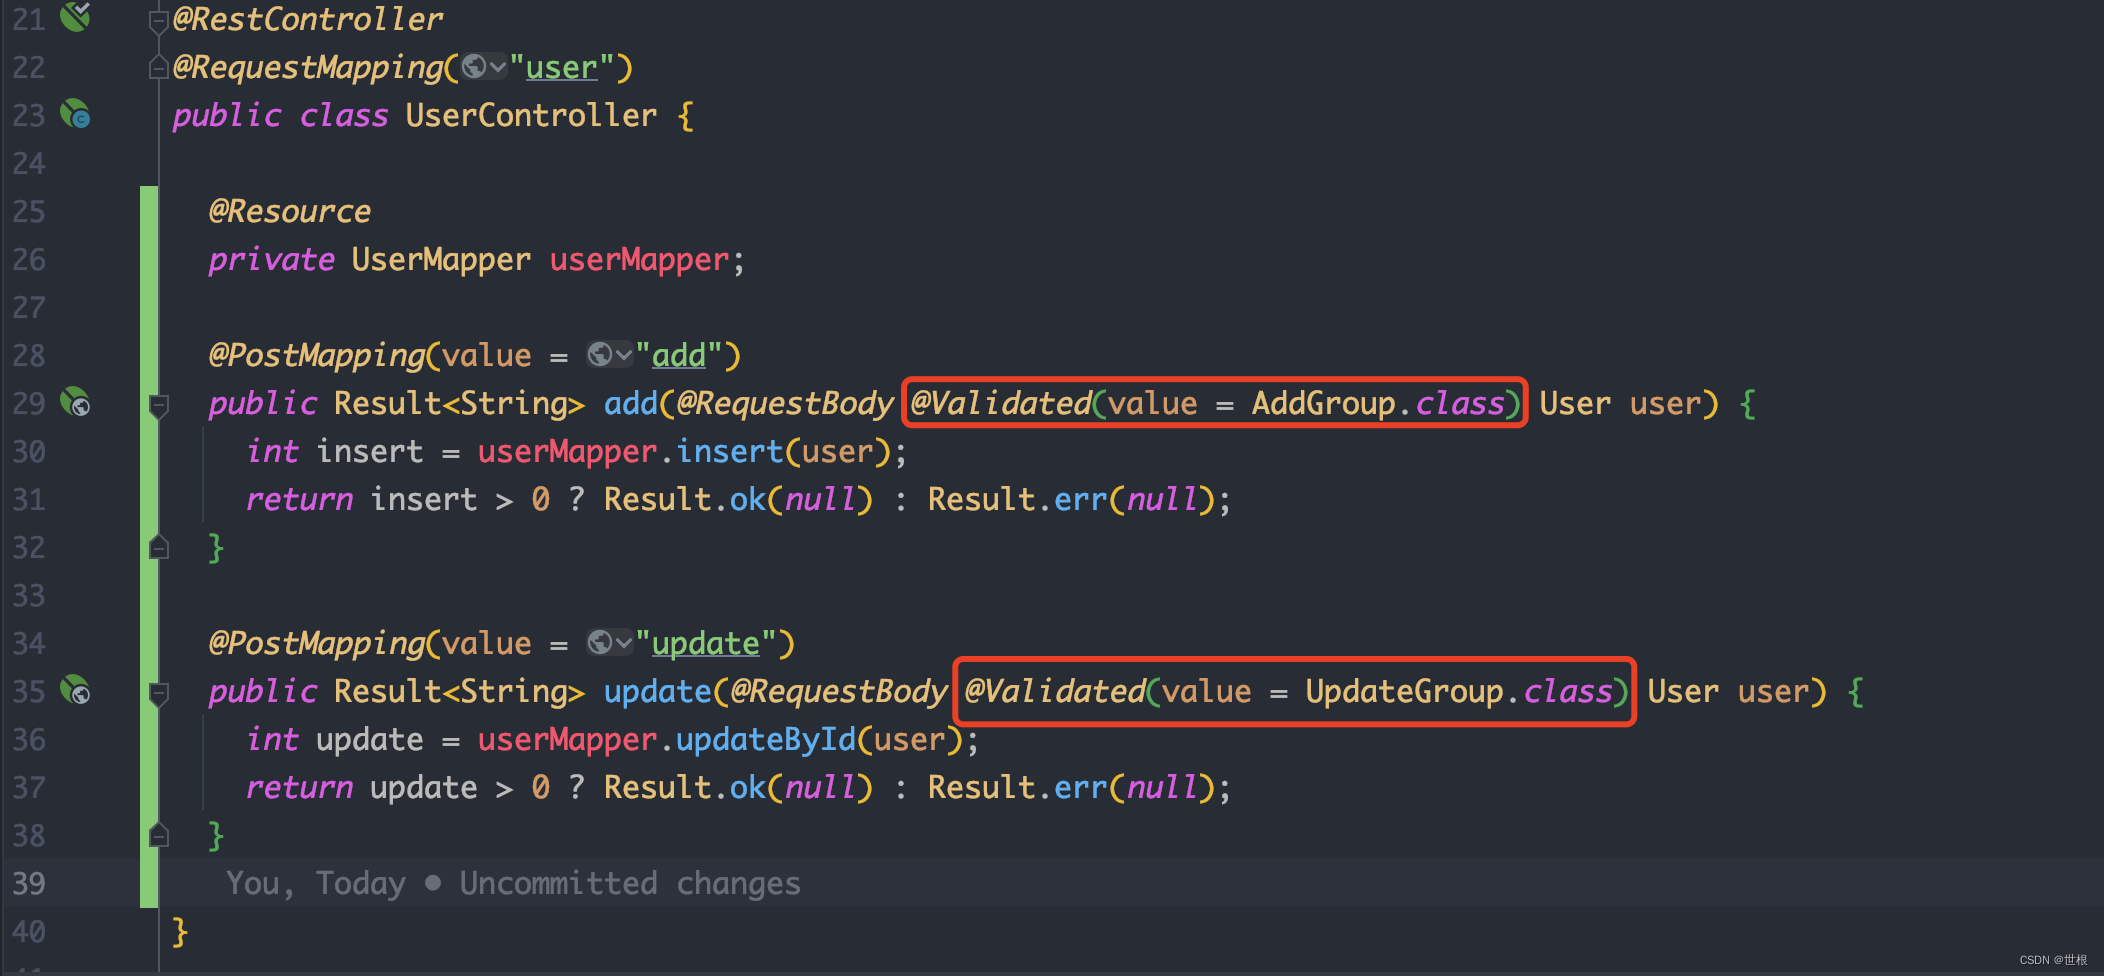The width and height of the screenshot is (2104, 976).
Task: Click the Result<String> return type on line 35
Action: pyautogui.click(x=460, y=692)
